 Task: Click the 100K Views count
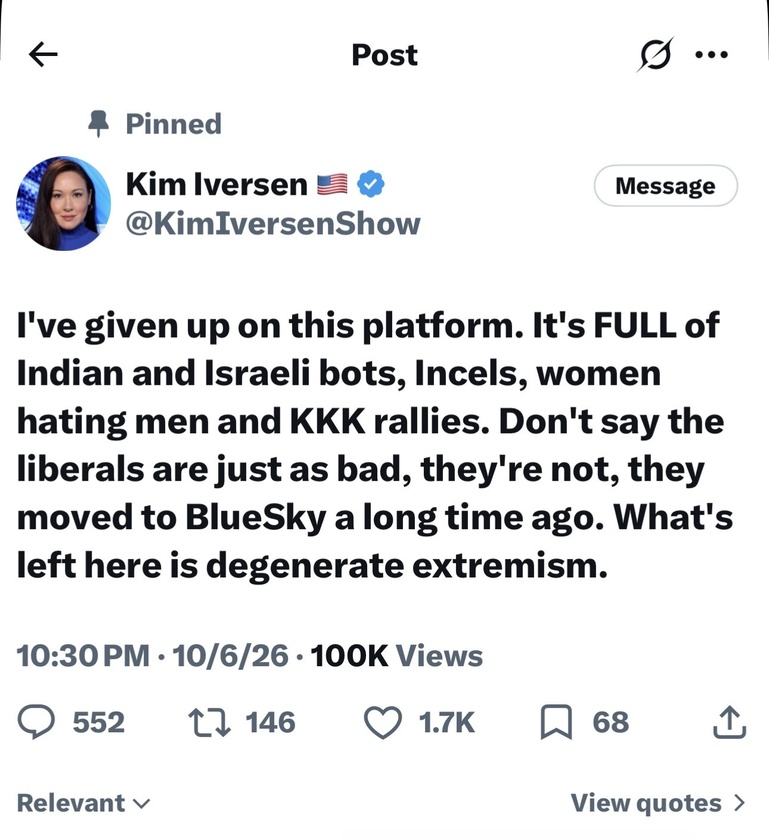click(x=396, y=655)
